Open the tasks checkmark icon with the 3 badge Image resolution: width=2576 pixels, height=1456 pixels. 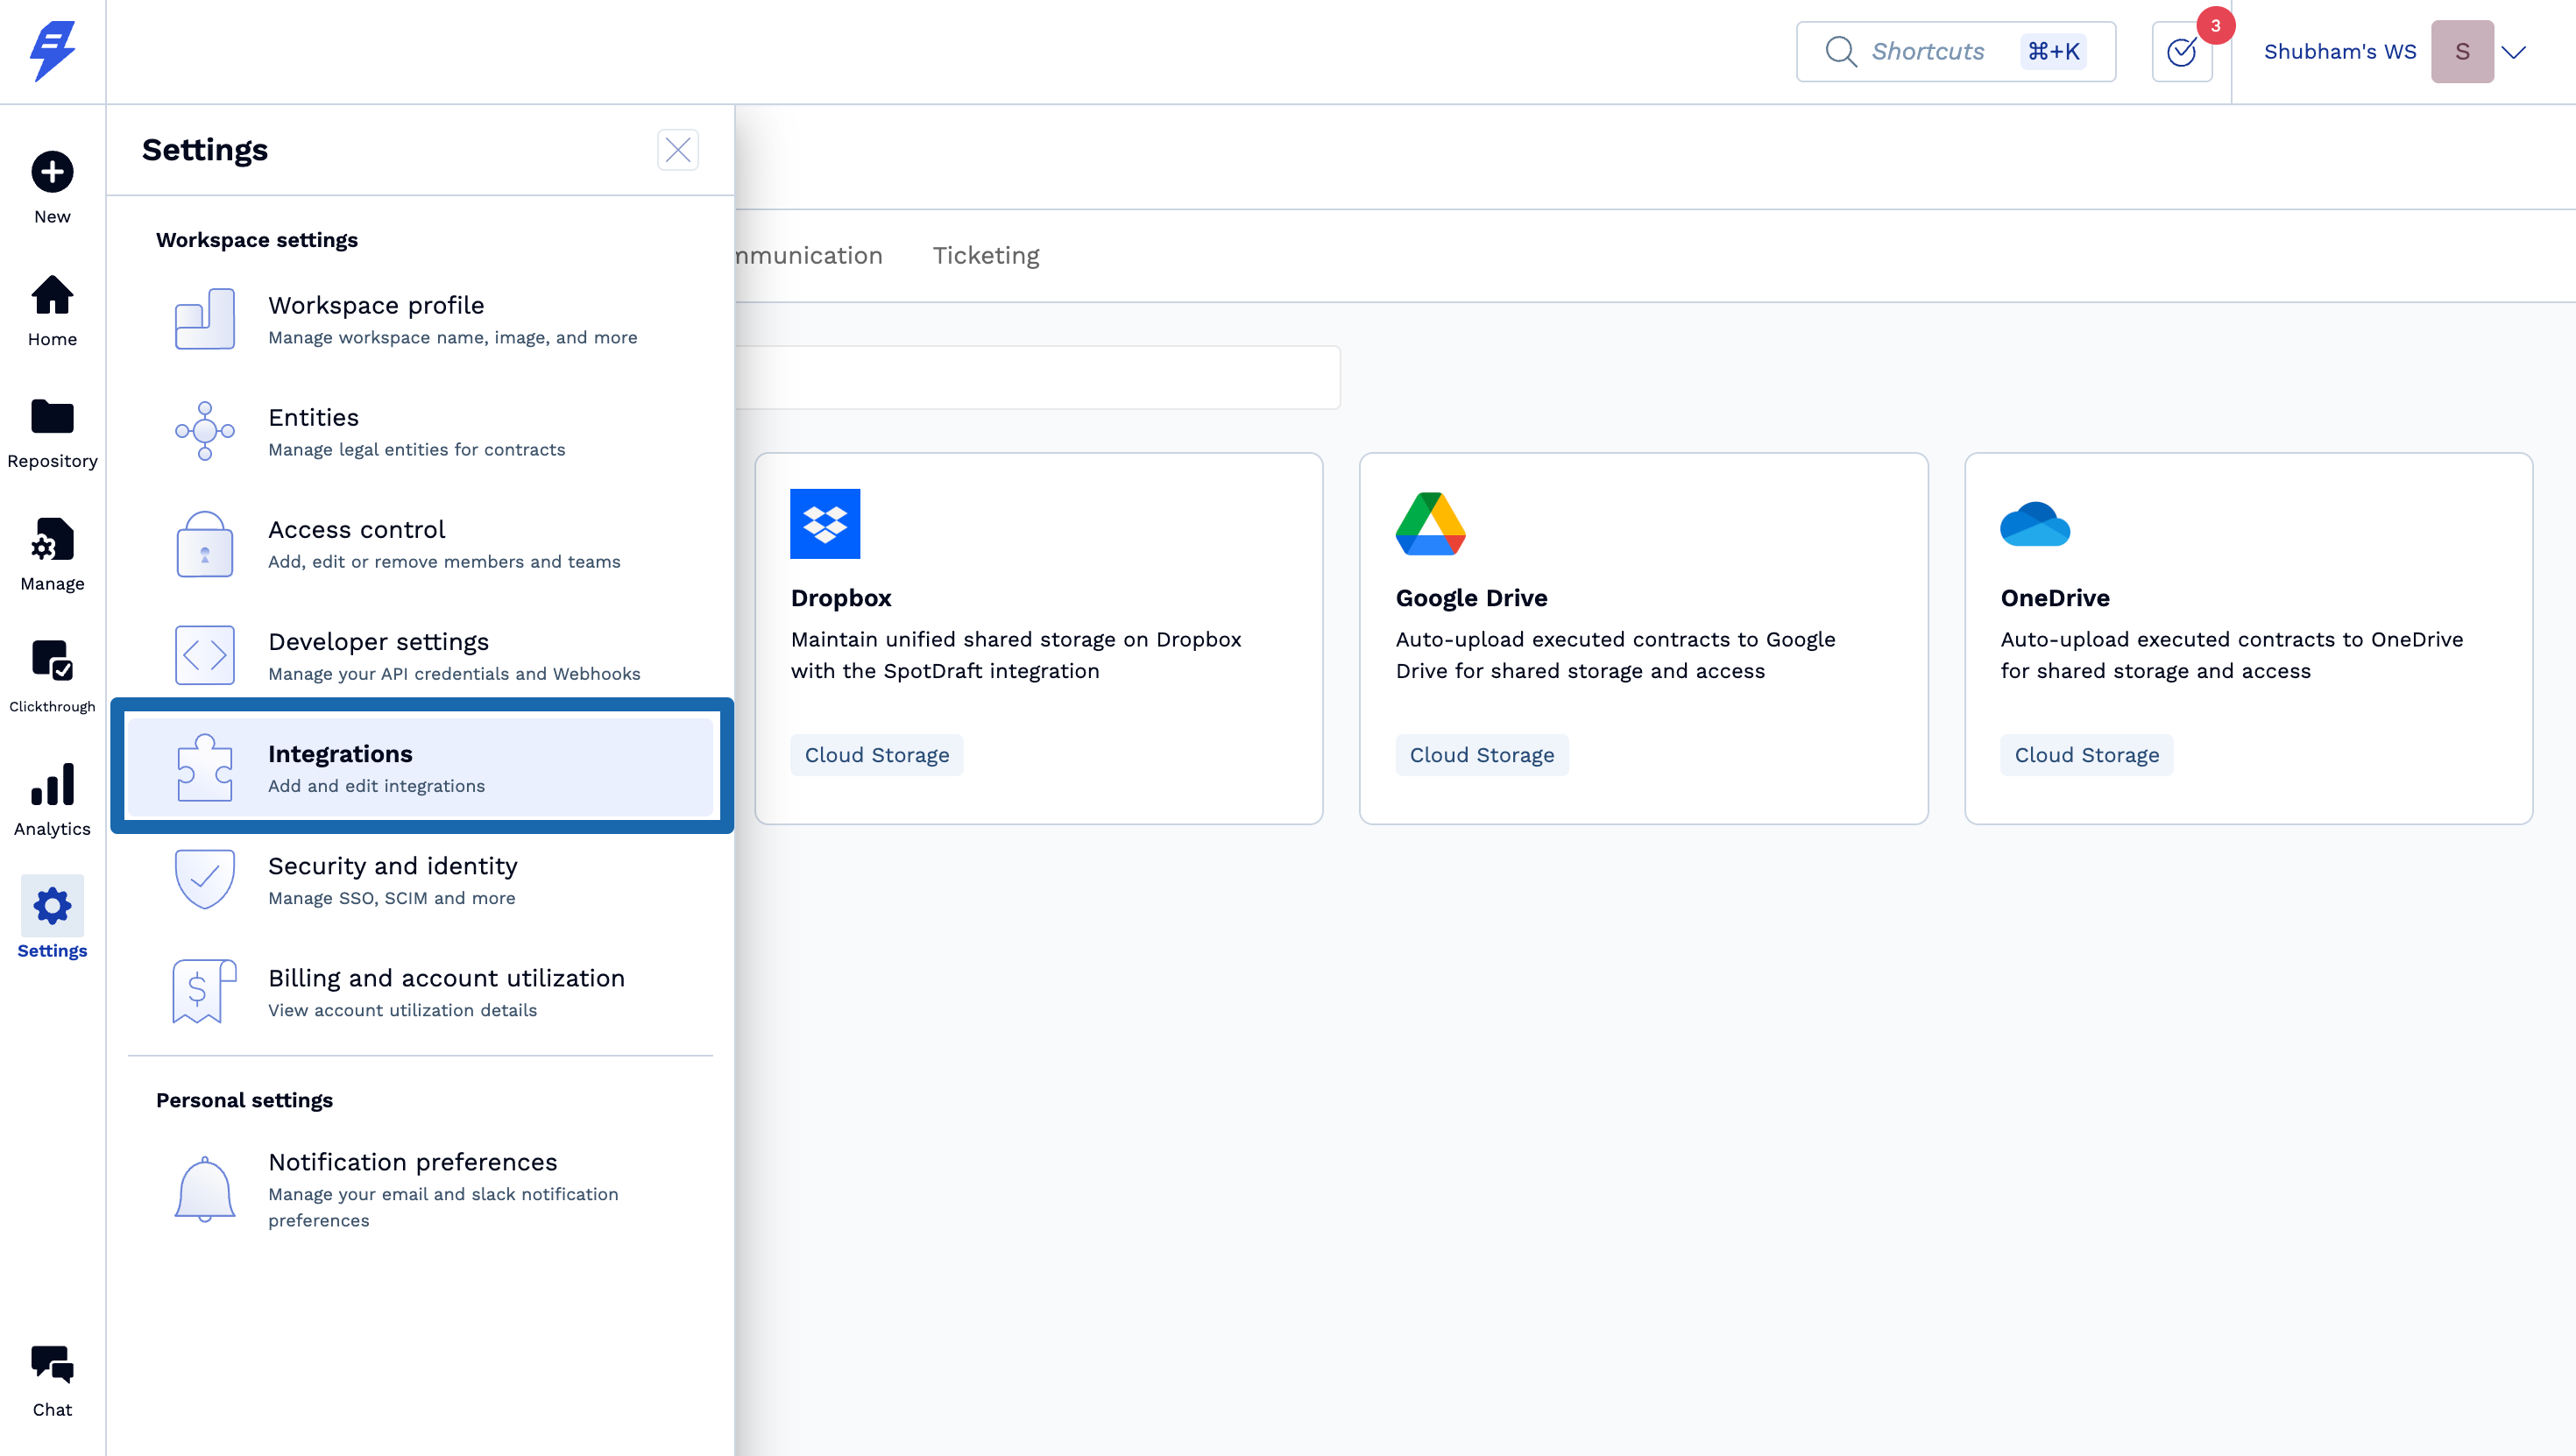tap(2181, 52)
